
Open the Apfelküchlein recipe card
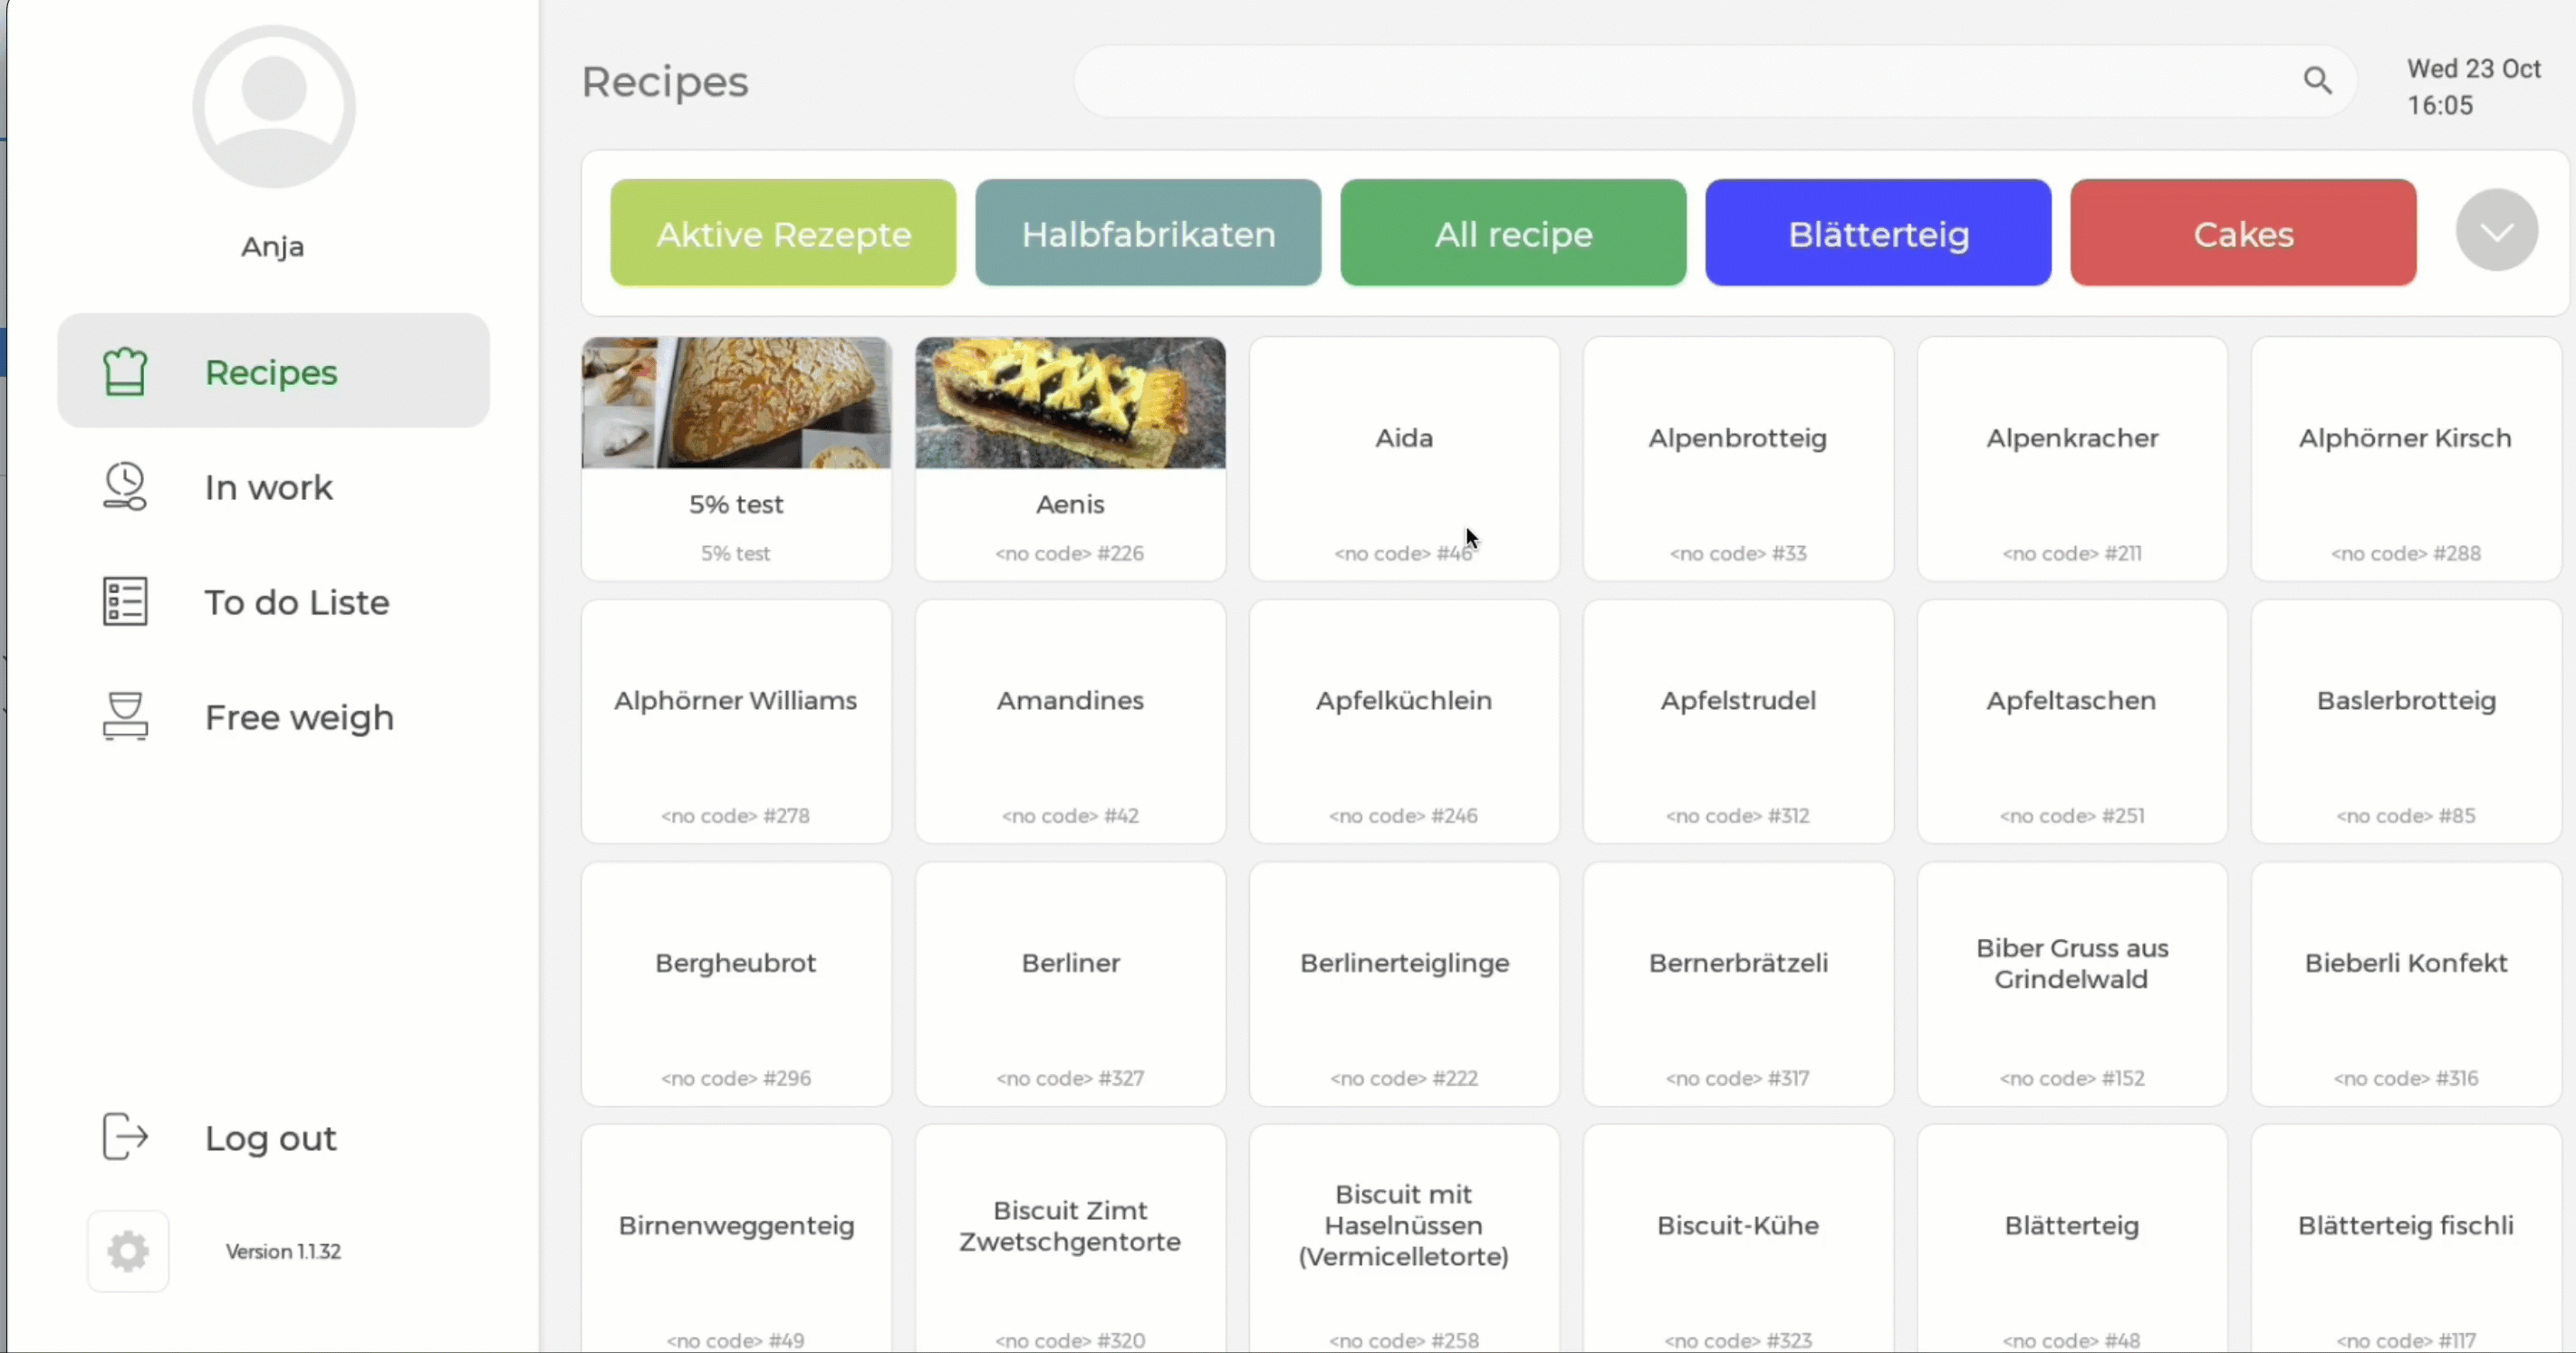coord(1404,722)
